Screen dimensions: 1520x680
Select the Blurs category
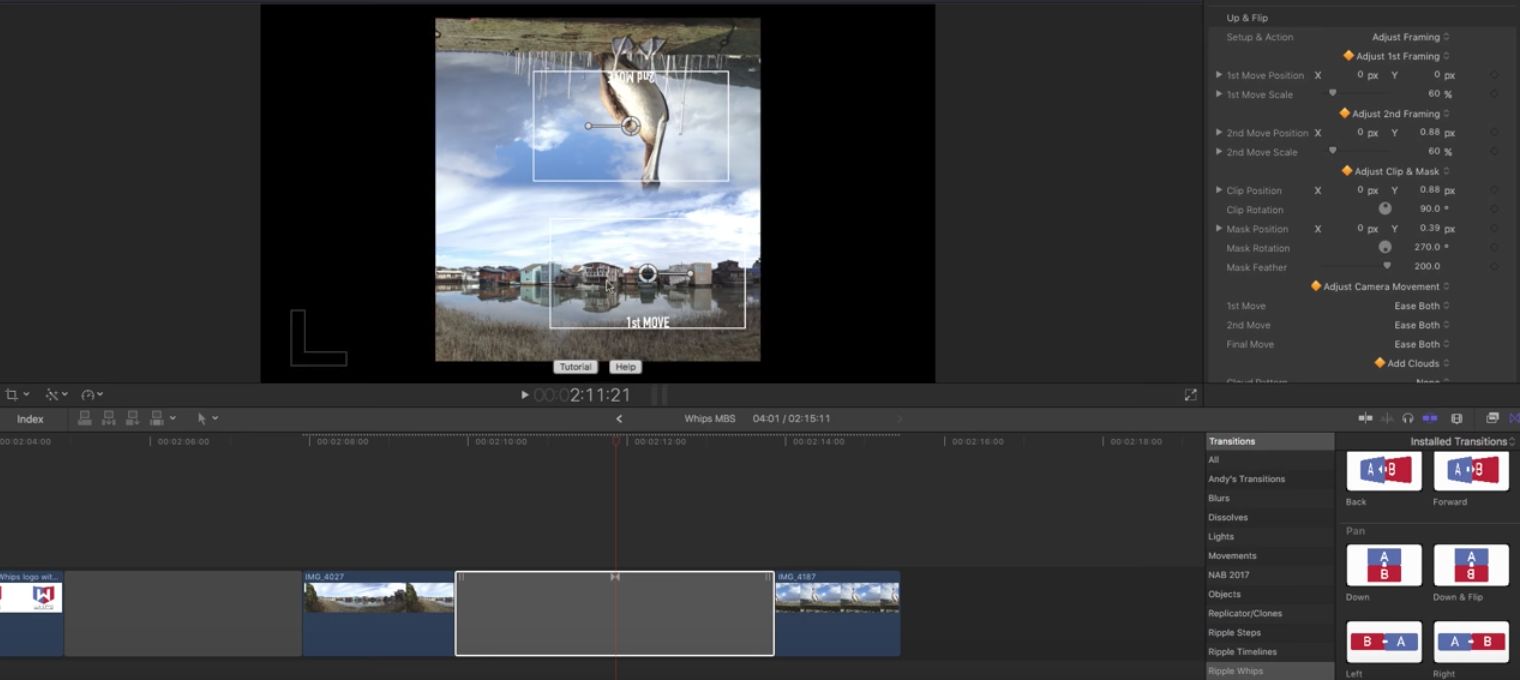(1270, 498)
